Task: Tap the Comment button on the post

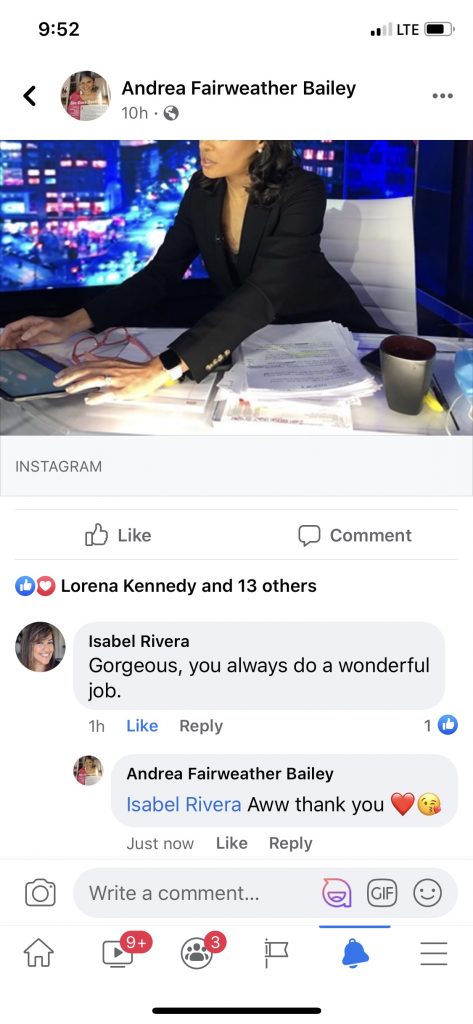Action: [355, 535]
